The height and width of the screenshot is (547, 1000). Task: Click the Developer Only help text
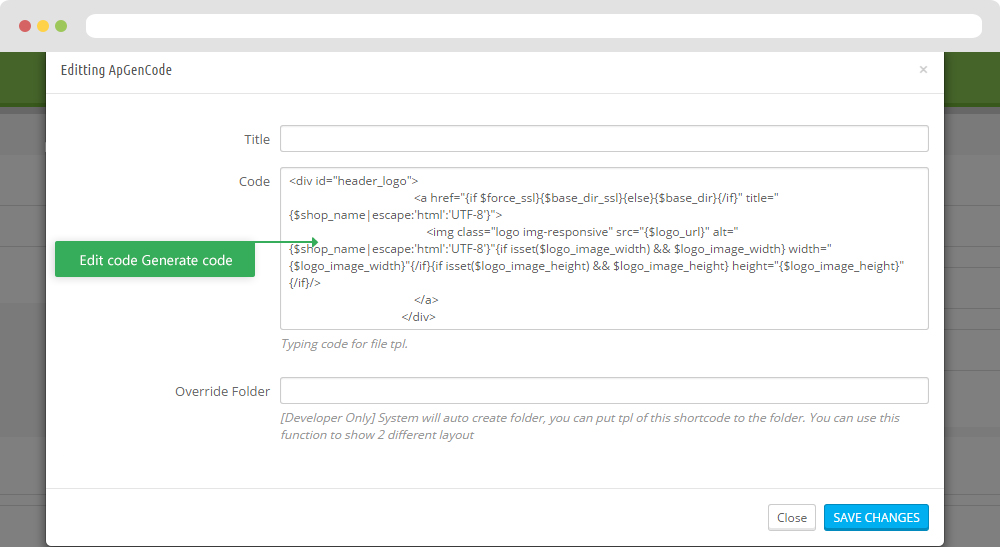pos(590,426)
